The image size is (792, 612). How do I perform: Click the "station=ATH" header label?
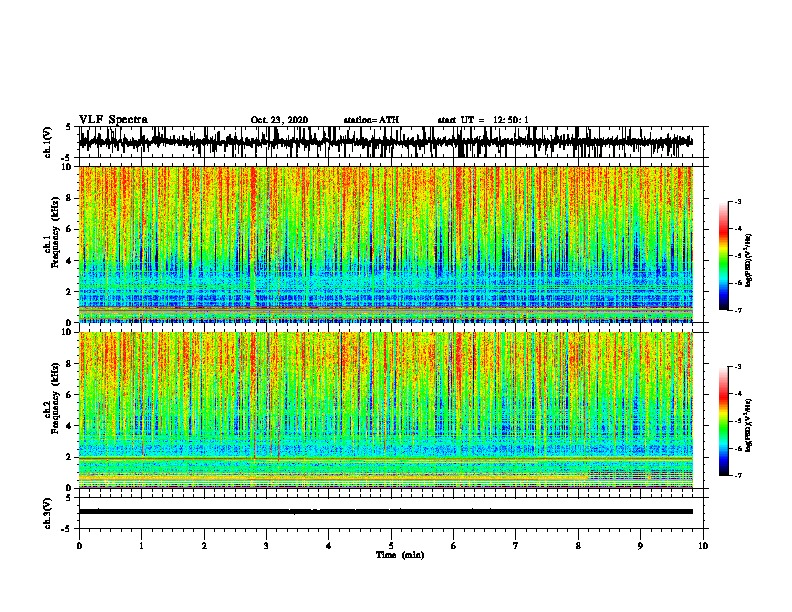[371, 120]
